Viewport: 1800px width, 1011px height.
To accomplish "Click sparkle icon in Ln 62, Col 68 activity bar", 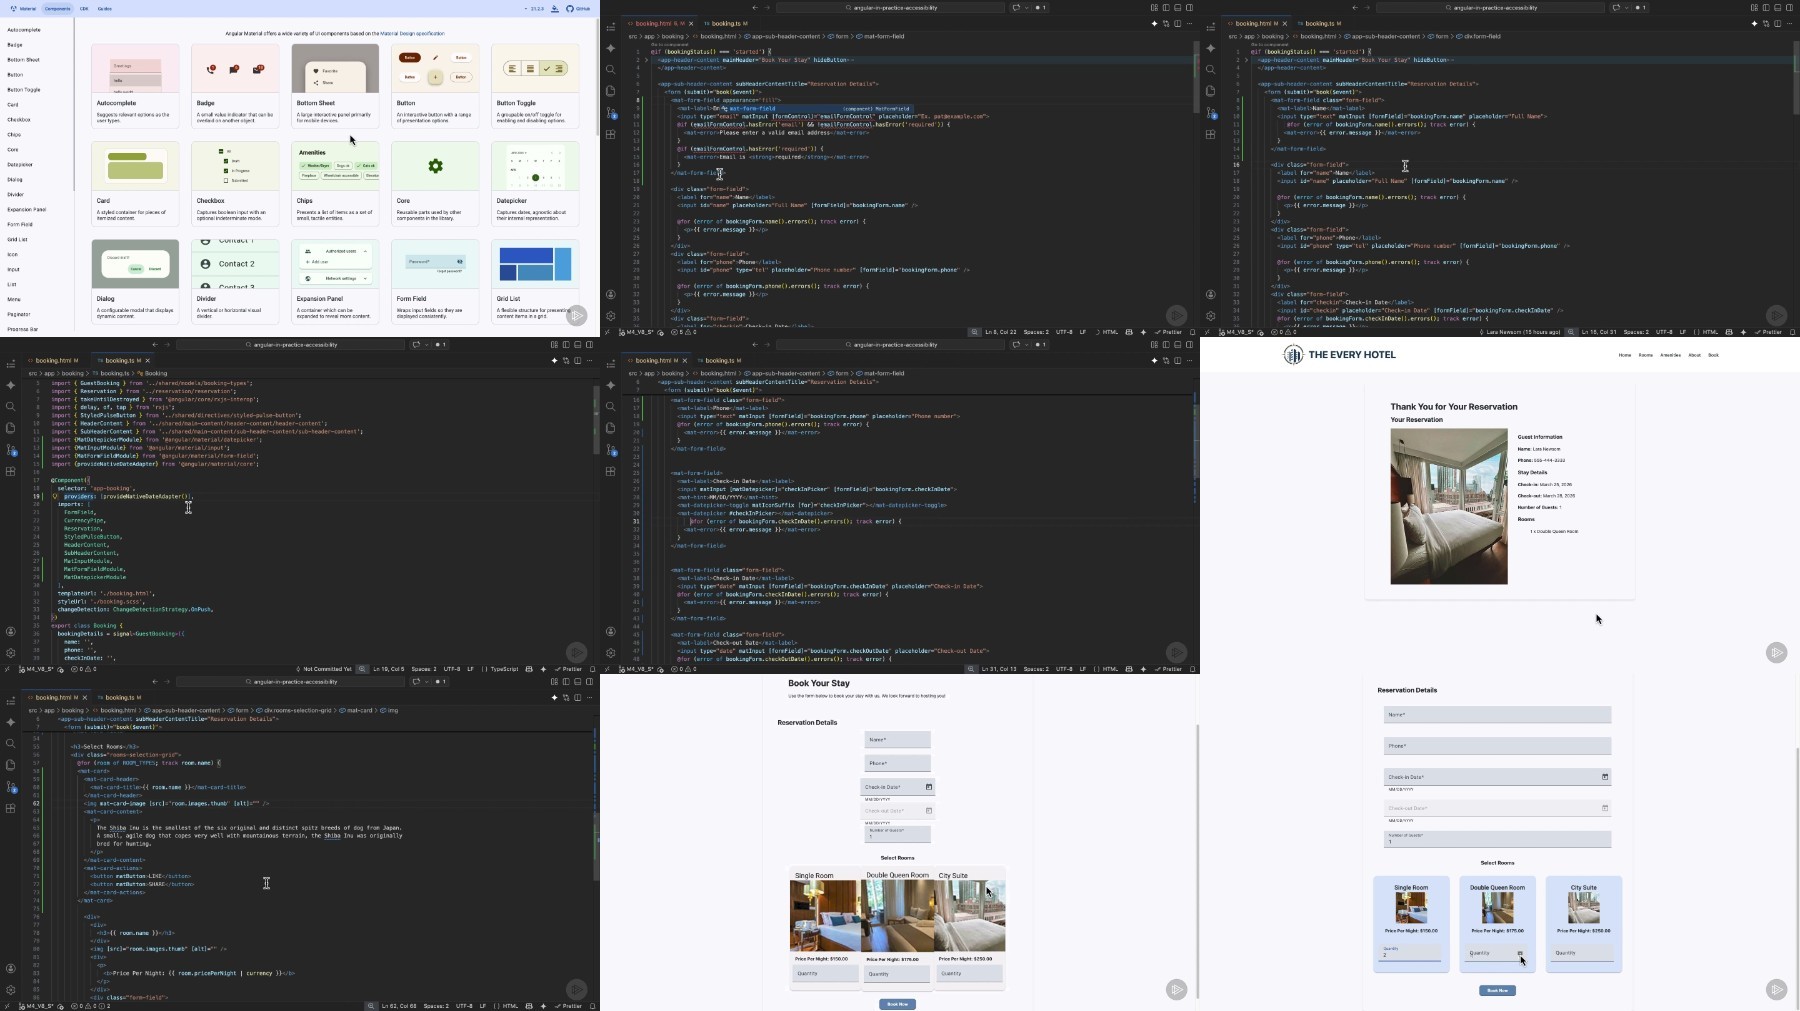I will (10, 722).
